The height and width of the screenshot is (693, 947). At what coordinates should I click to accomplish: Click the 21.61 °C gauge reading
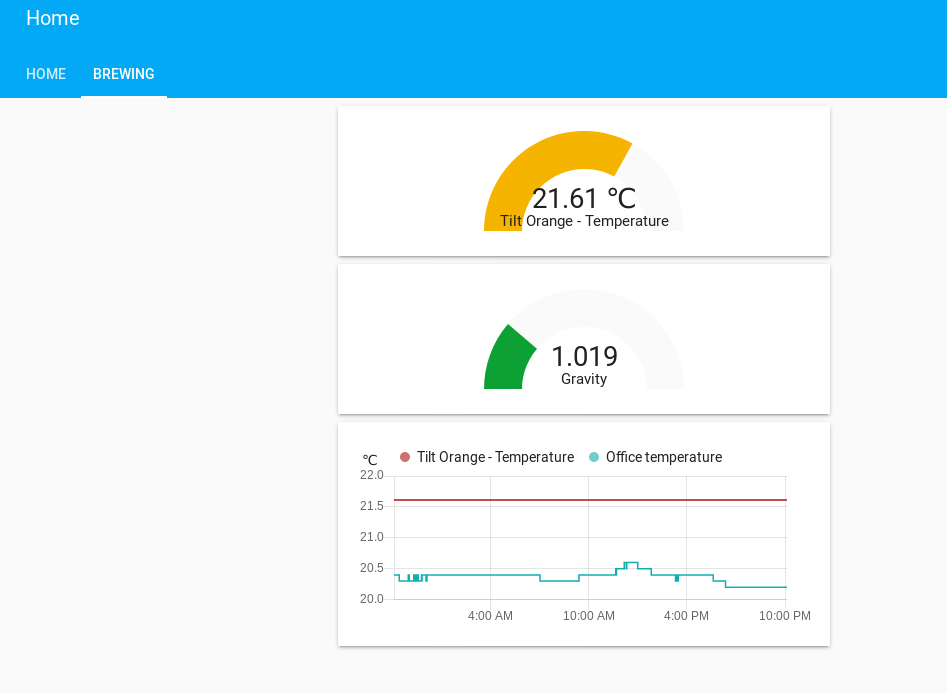(584, 199)
